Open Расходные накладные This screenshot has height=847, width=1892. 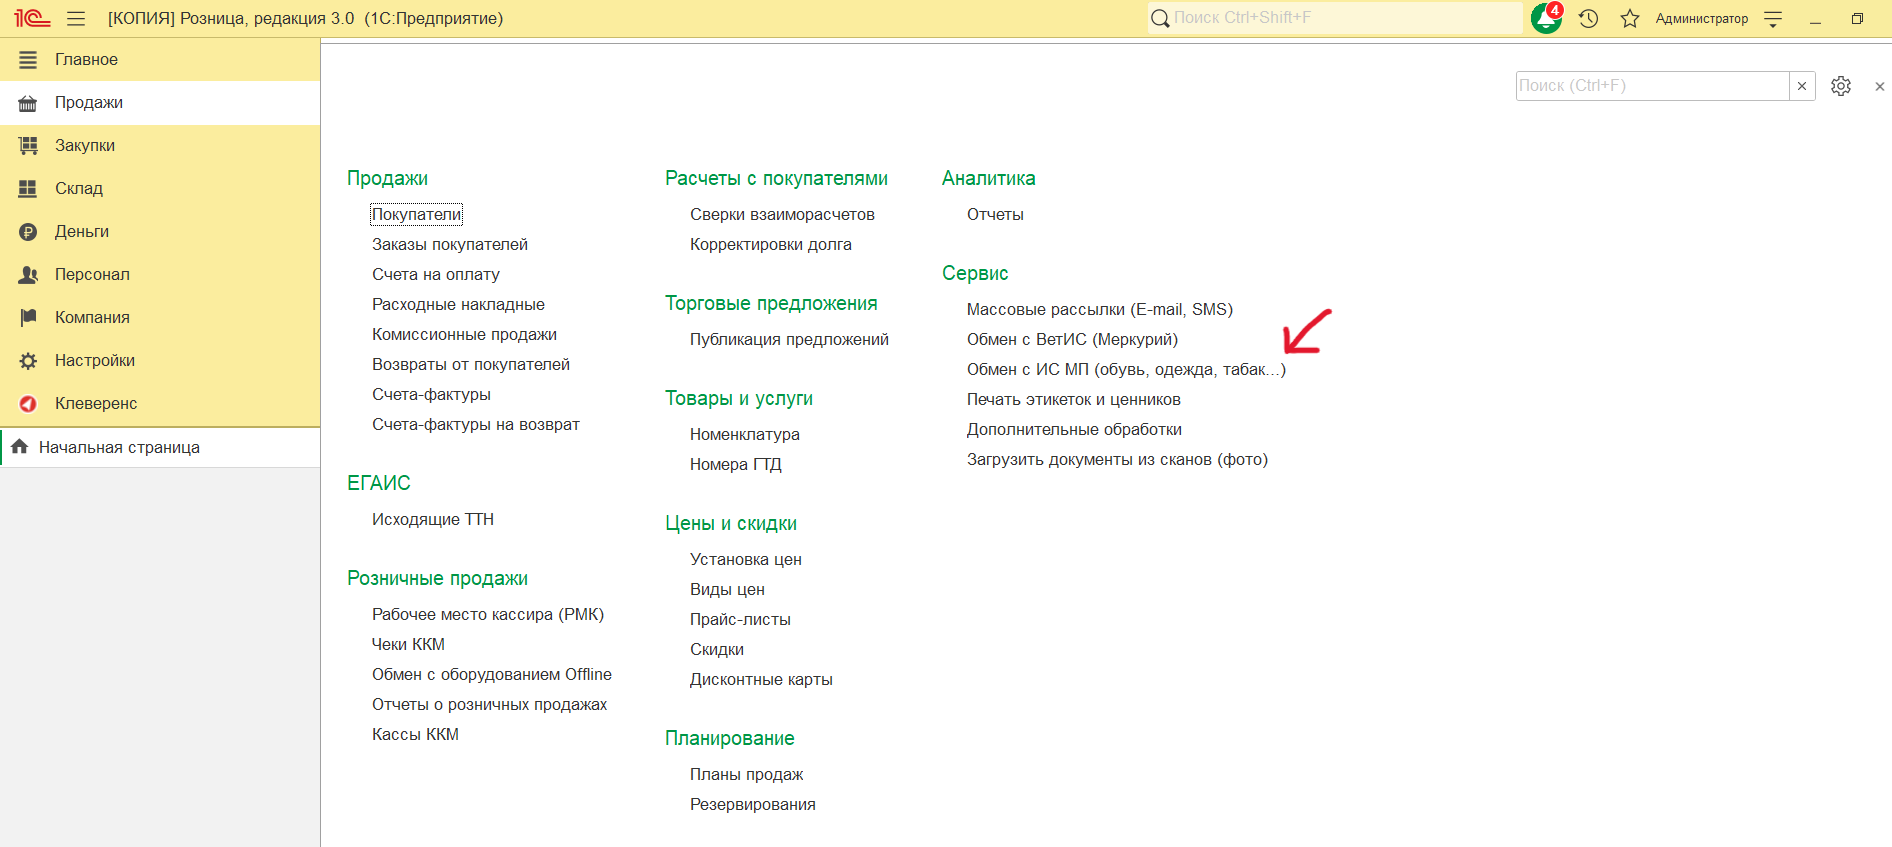[x=458, y=304]
